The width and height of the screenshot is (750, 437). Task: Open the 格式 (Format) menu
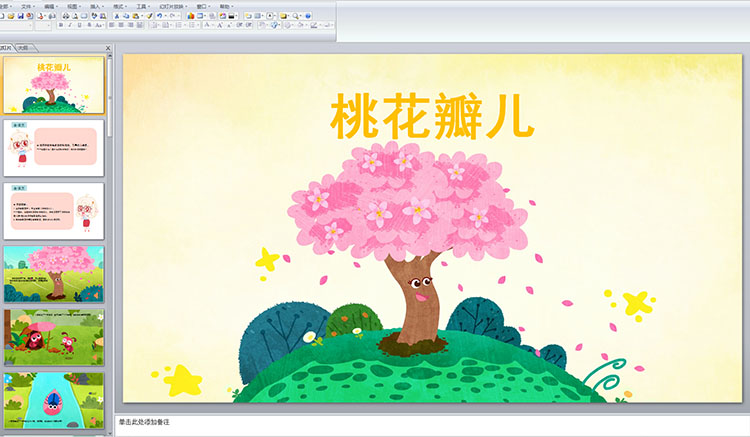click(x=120, y=7)
